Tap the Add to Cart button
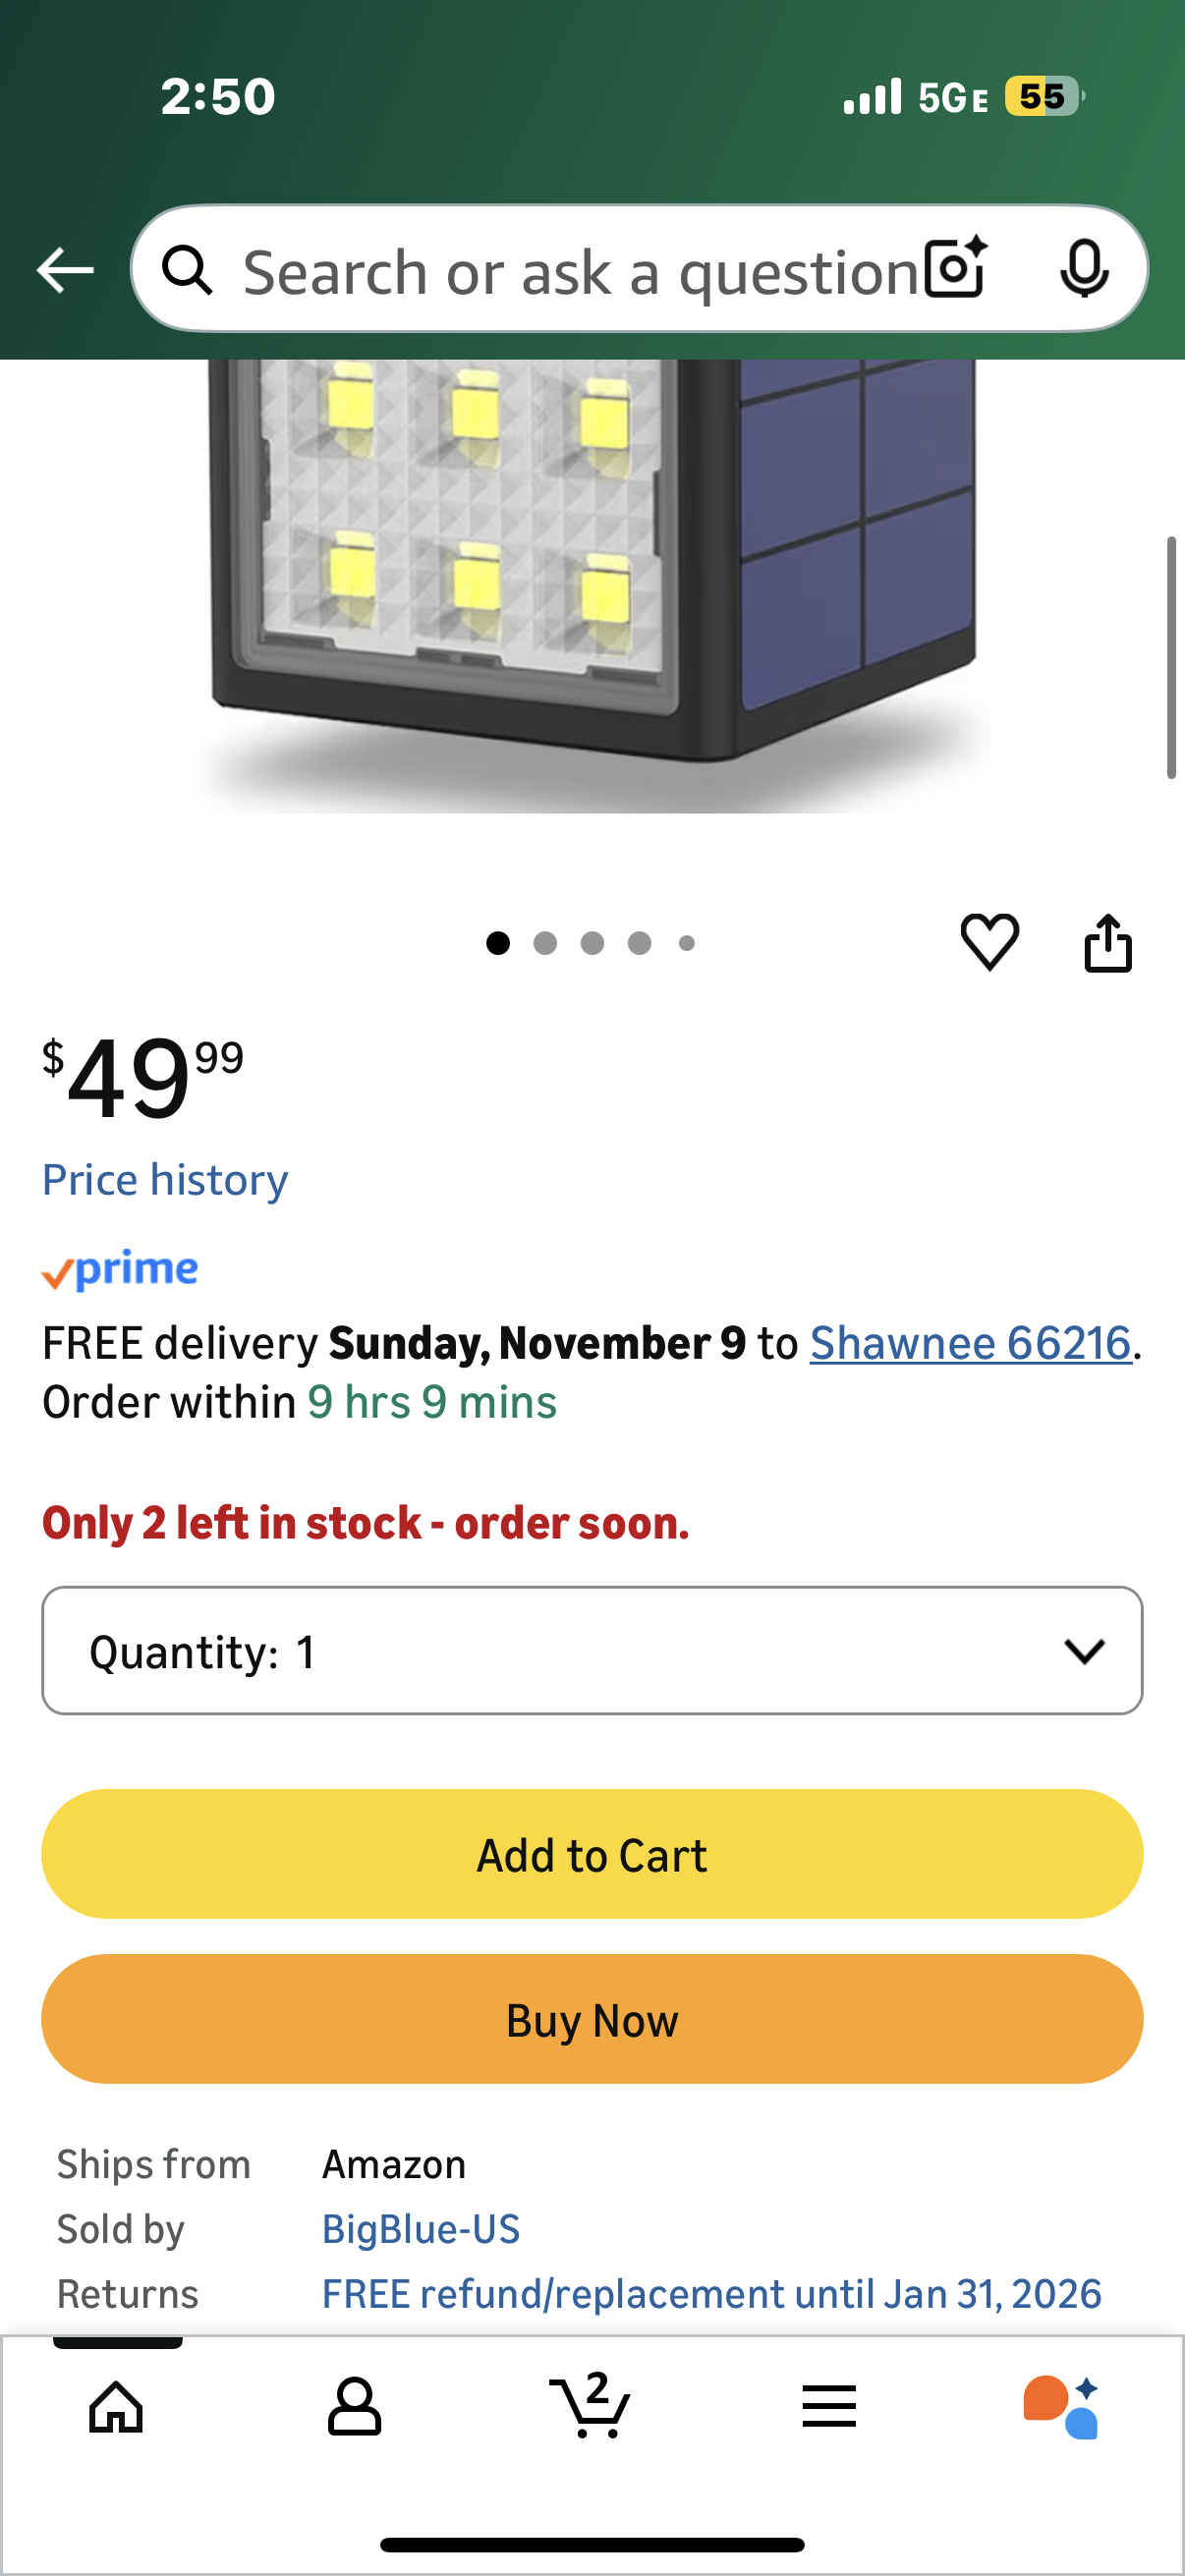1185x2576 pixels. 592,1855
